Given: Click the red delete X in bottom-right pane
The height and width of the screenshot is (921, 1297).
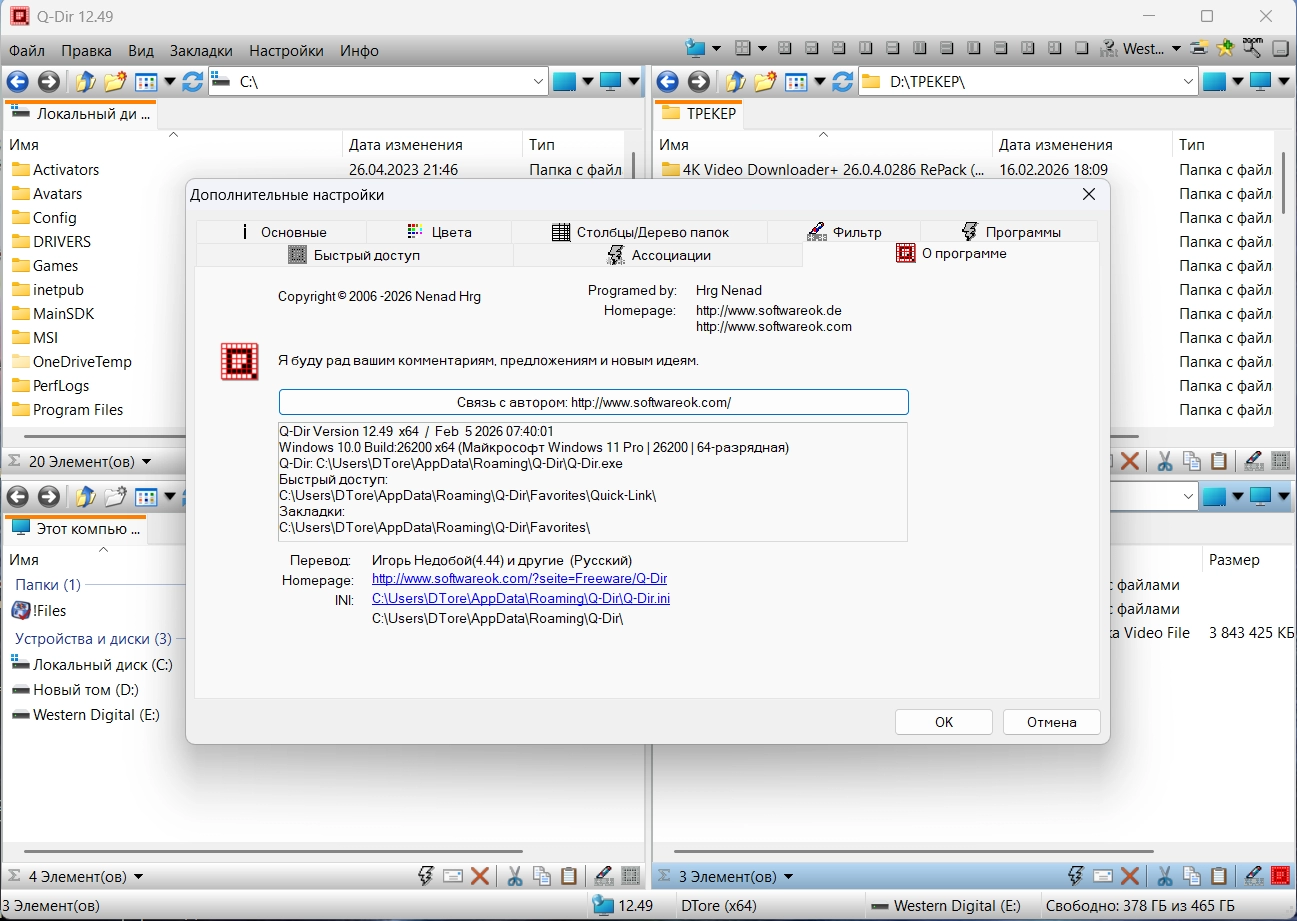Looking at the screenshot, I should pos(1130,877).
